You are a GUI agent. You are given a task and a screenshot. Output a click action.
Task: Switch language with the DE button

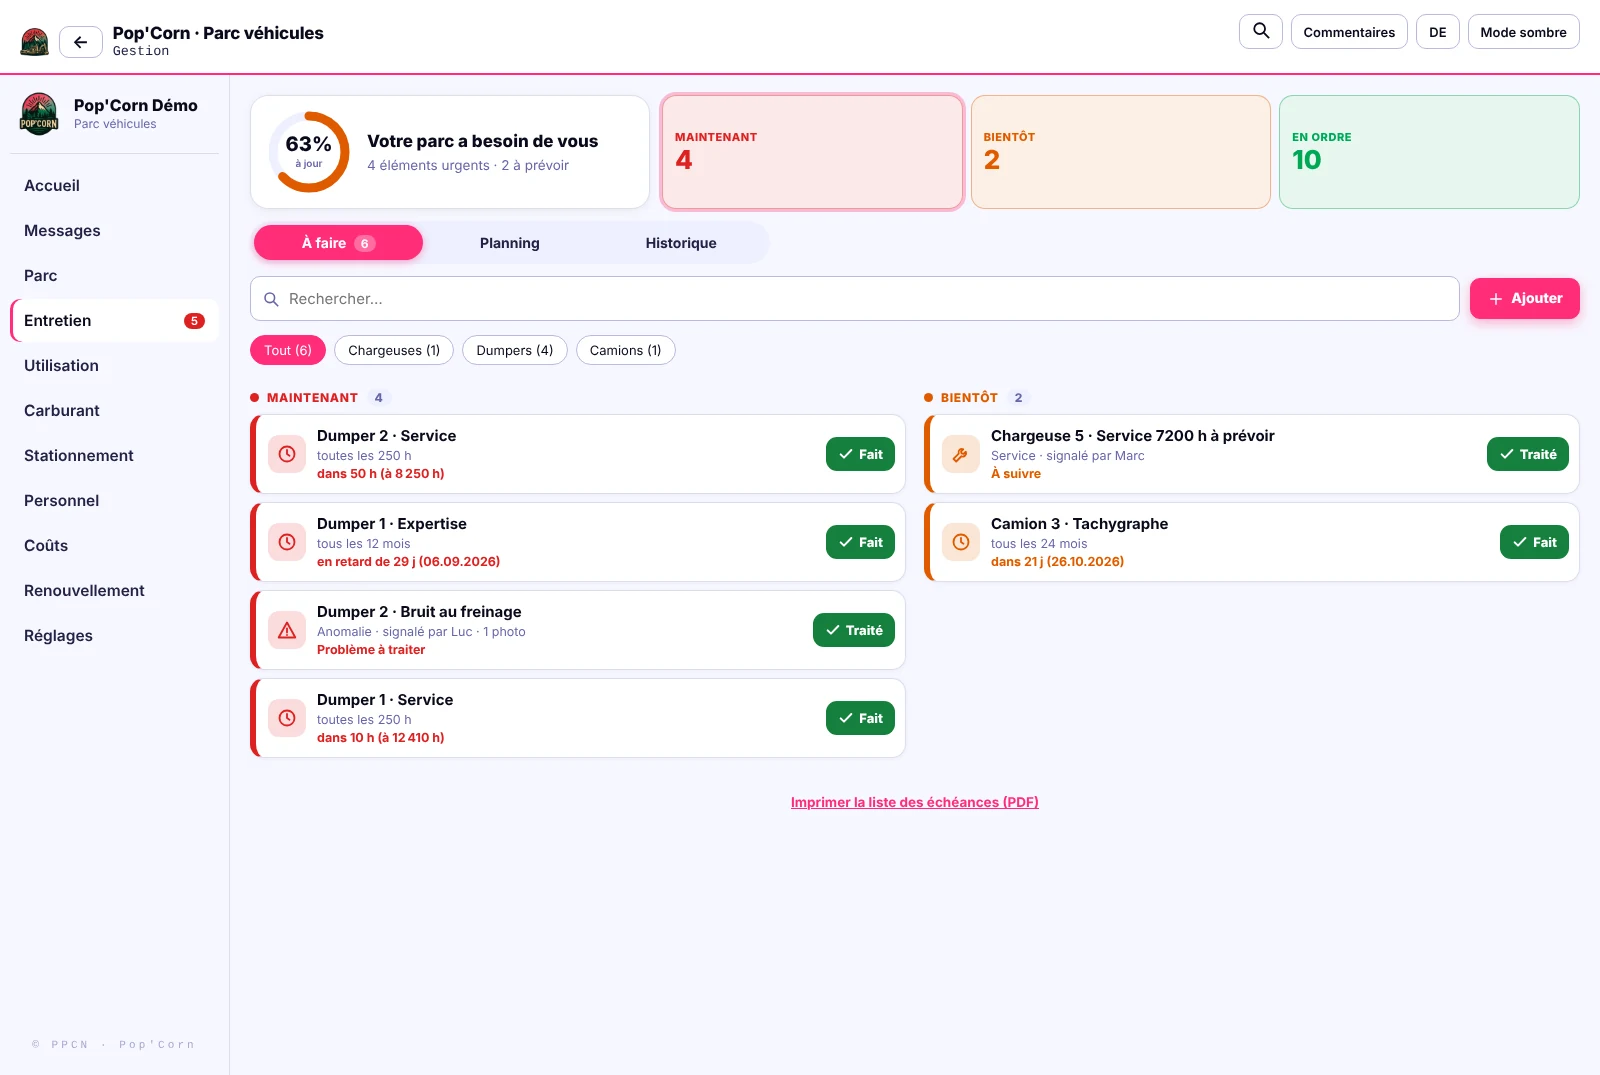[x=1437, y=32]
